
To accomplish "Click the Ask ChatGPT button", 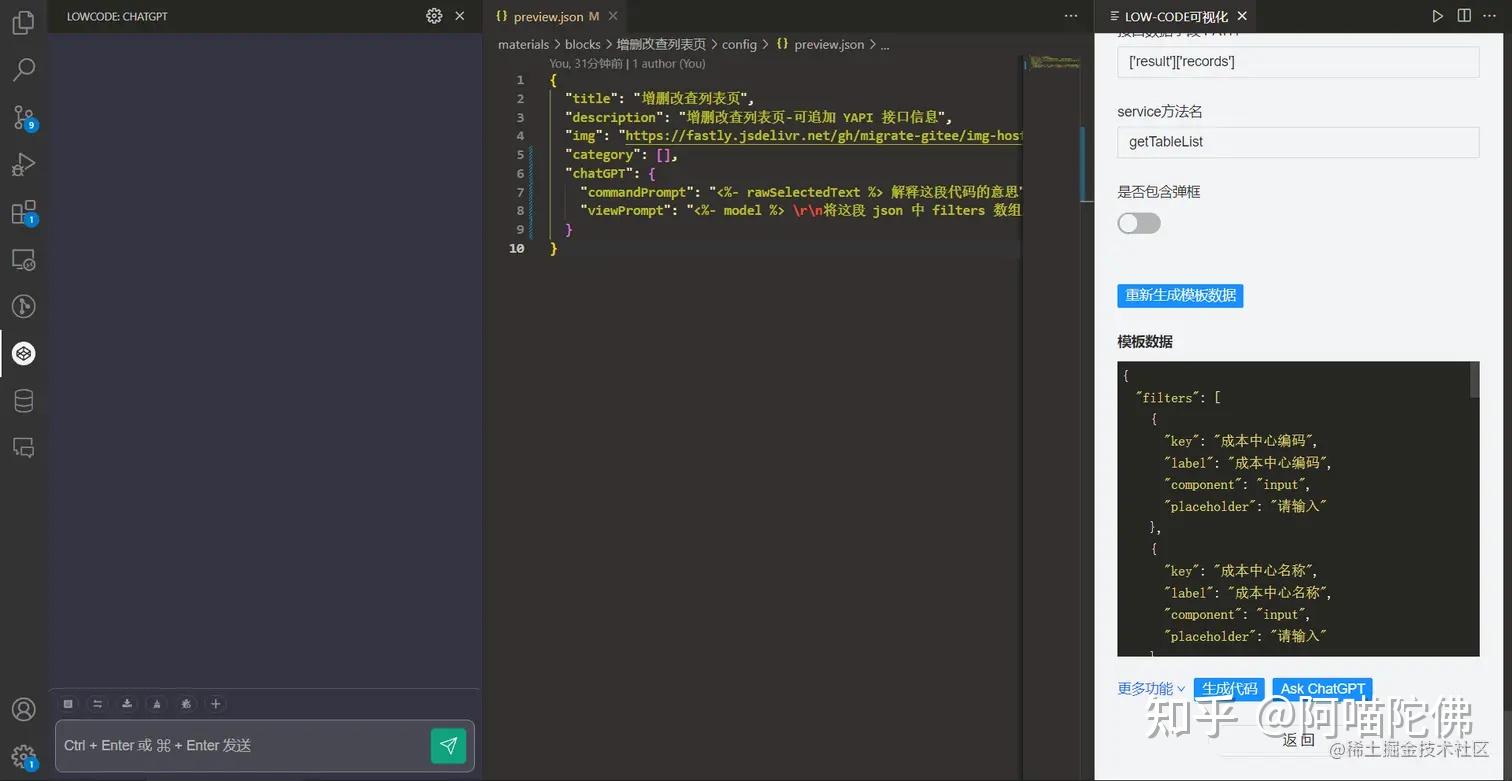I will (1322, 689).
